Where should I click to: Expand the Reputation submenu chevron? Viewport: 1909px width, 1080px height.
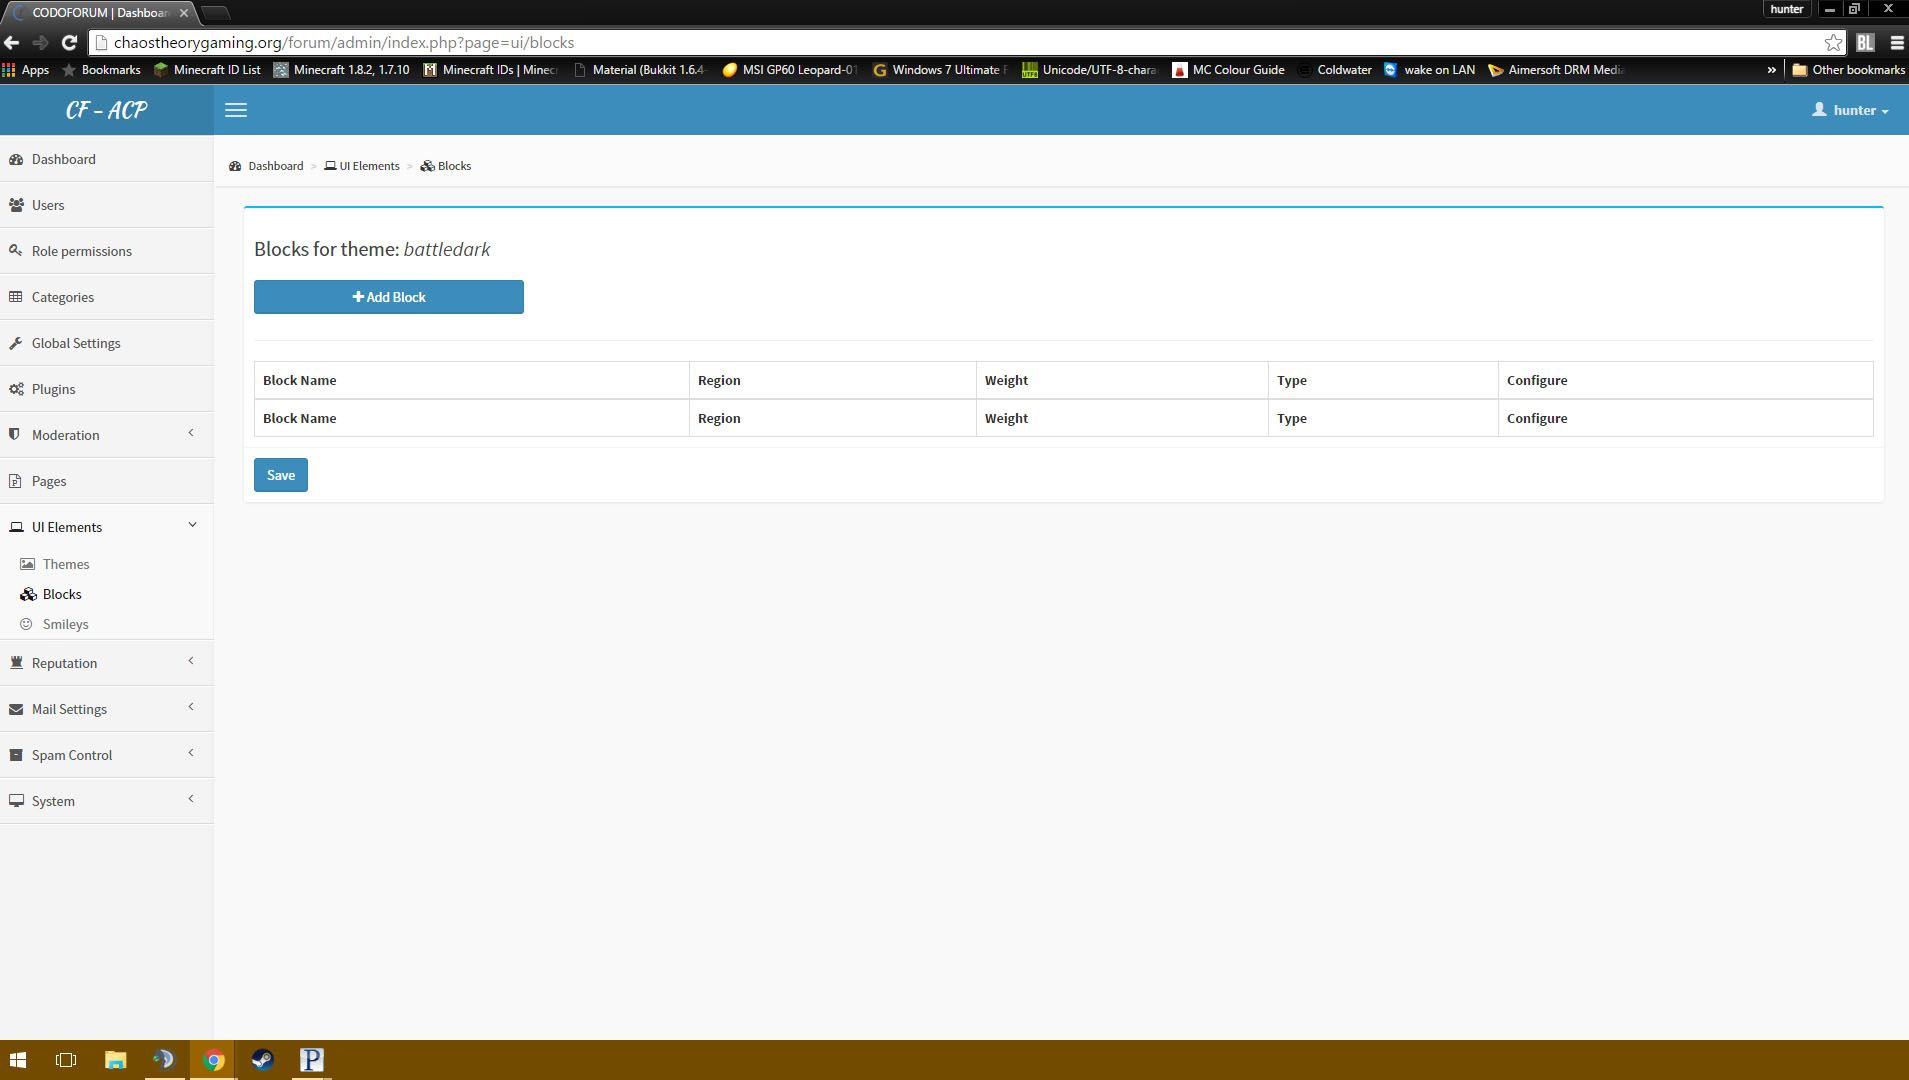coord(191,661)
